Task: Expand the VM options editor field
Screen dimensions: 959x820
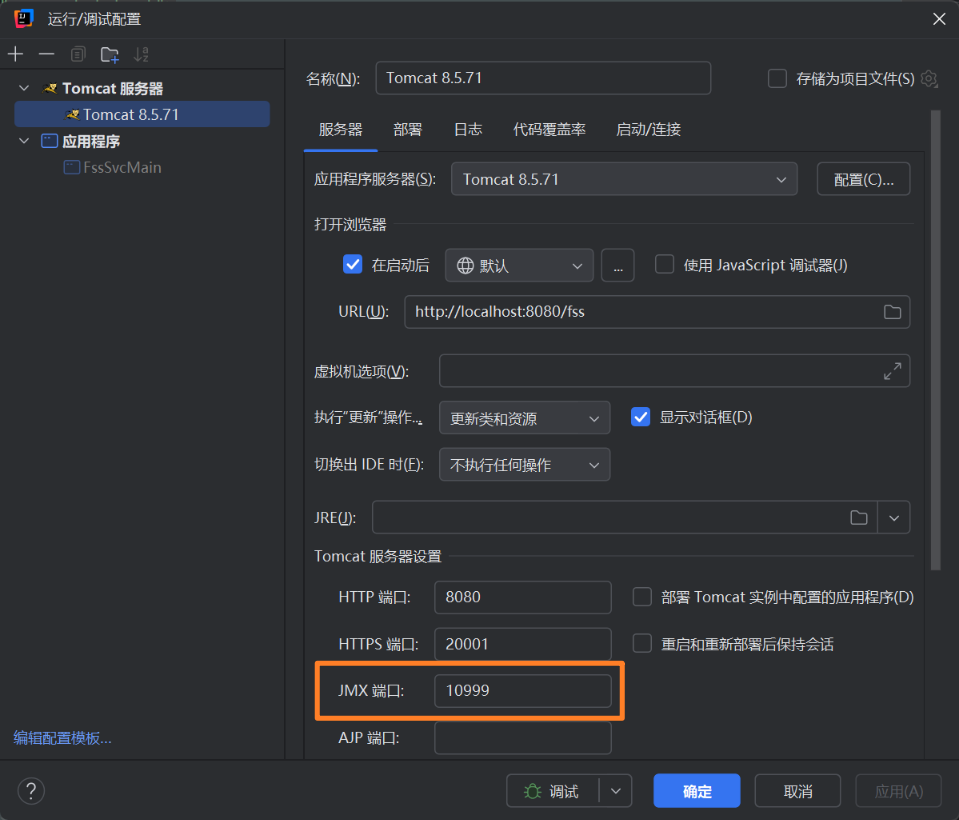Action: tap(891, 371)
